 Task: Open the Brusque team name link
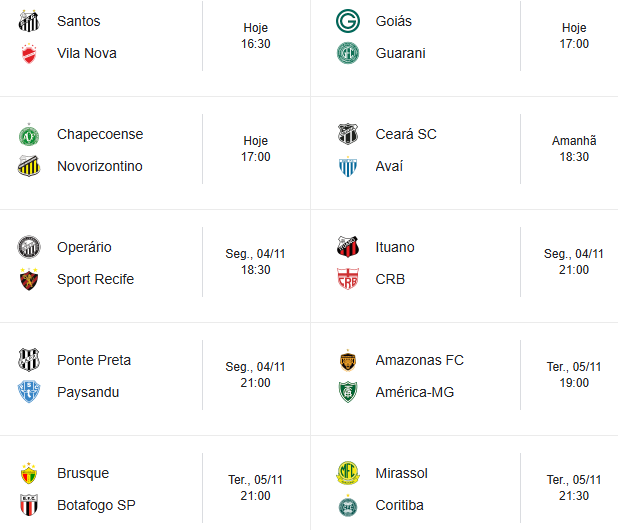83,473
